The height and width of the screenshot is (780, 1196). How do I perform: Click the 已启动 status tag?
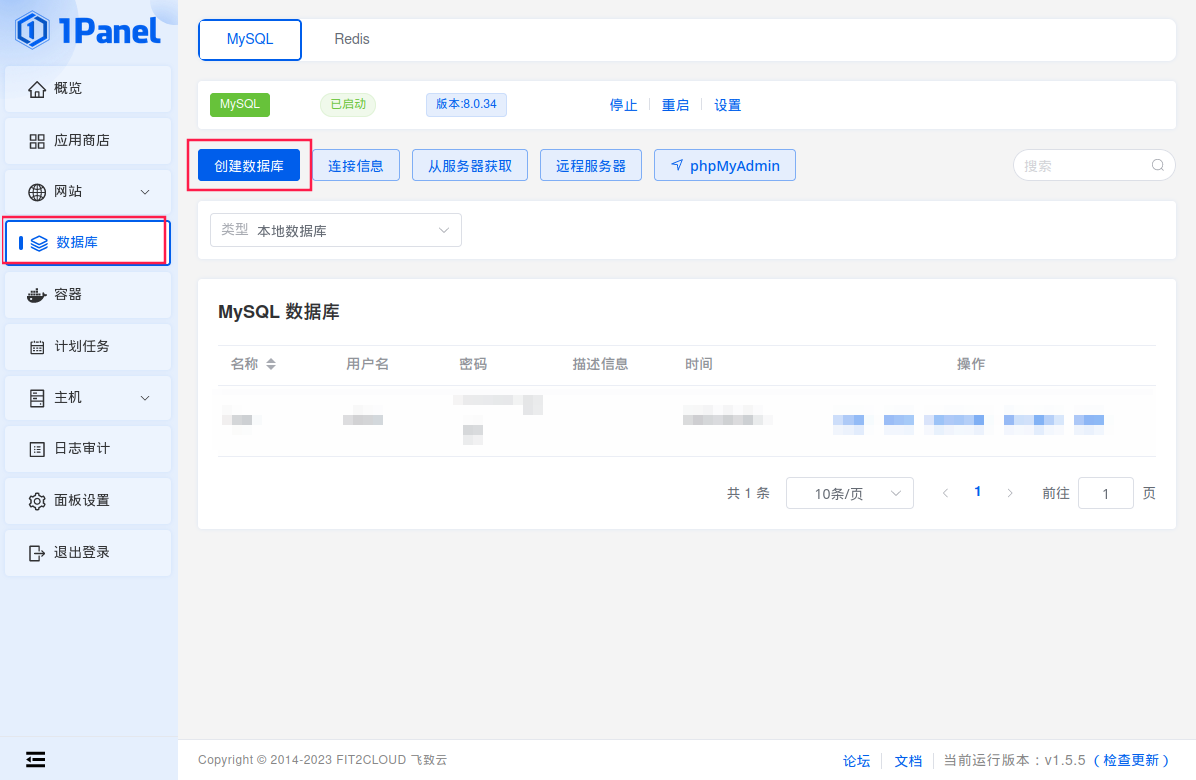tap(348, 104)
